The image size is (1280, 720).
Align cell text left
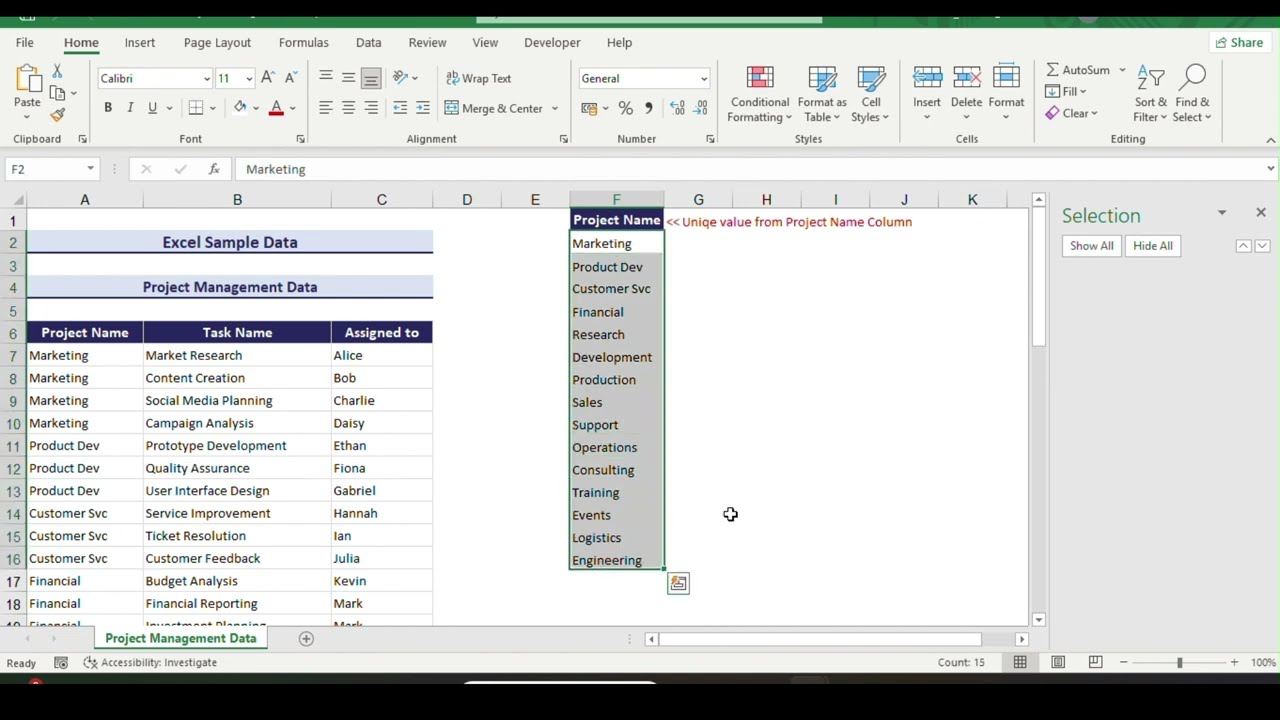[325, 108]
